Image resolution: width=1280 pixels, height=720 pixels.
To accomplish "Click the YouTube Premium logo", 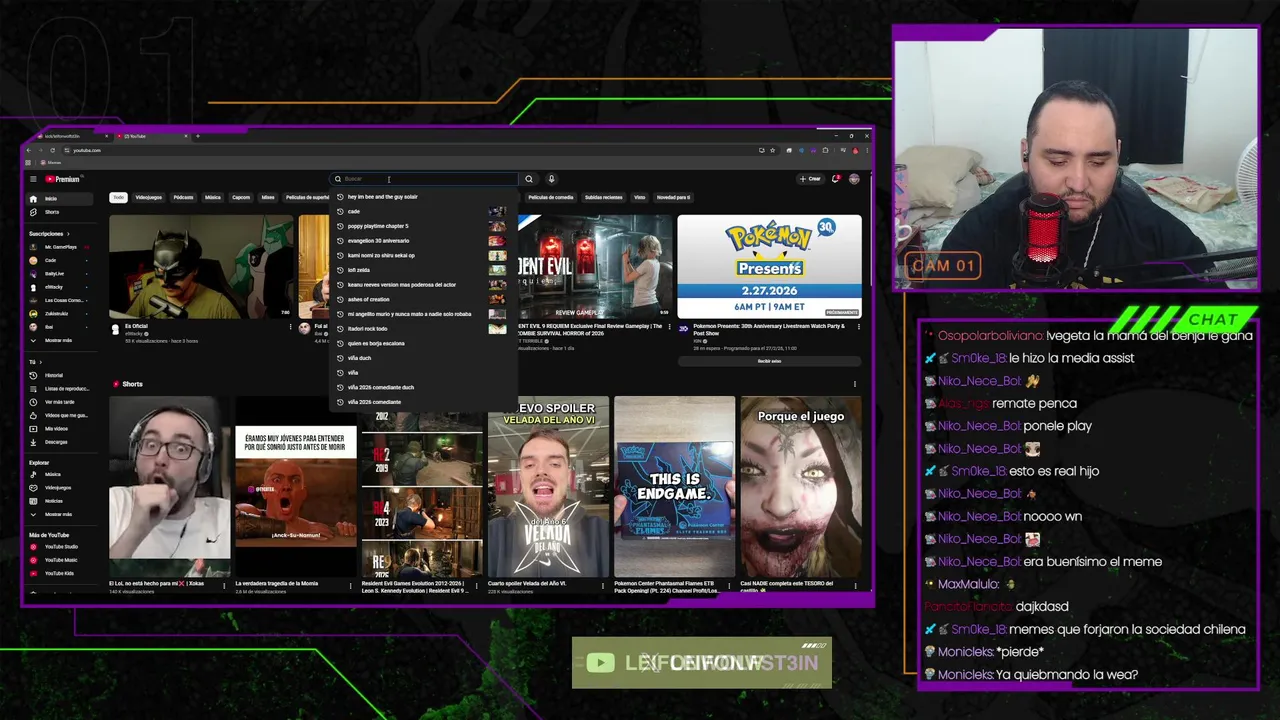I will click(62, 179).
